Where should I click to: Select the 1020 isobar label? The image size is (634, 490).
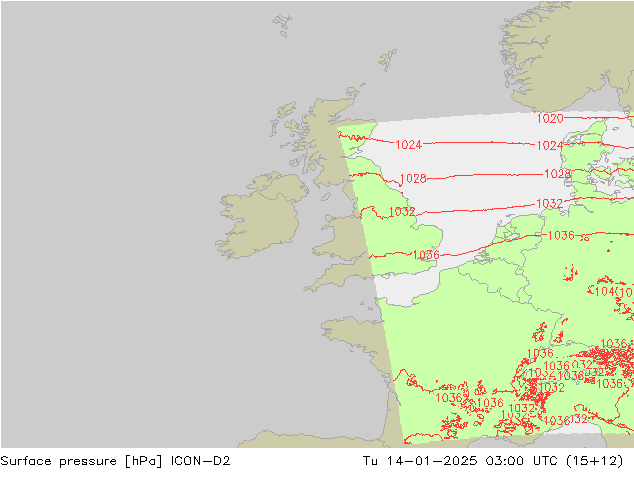pyautogui.click(x=550, y=118)
